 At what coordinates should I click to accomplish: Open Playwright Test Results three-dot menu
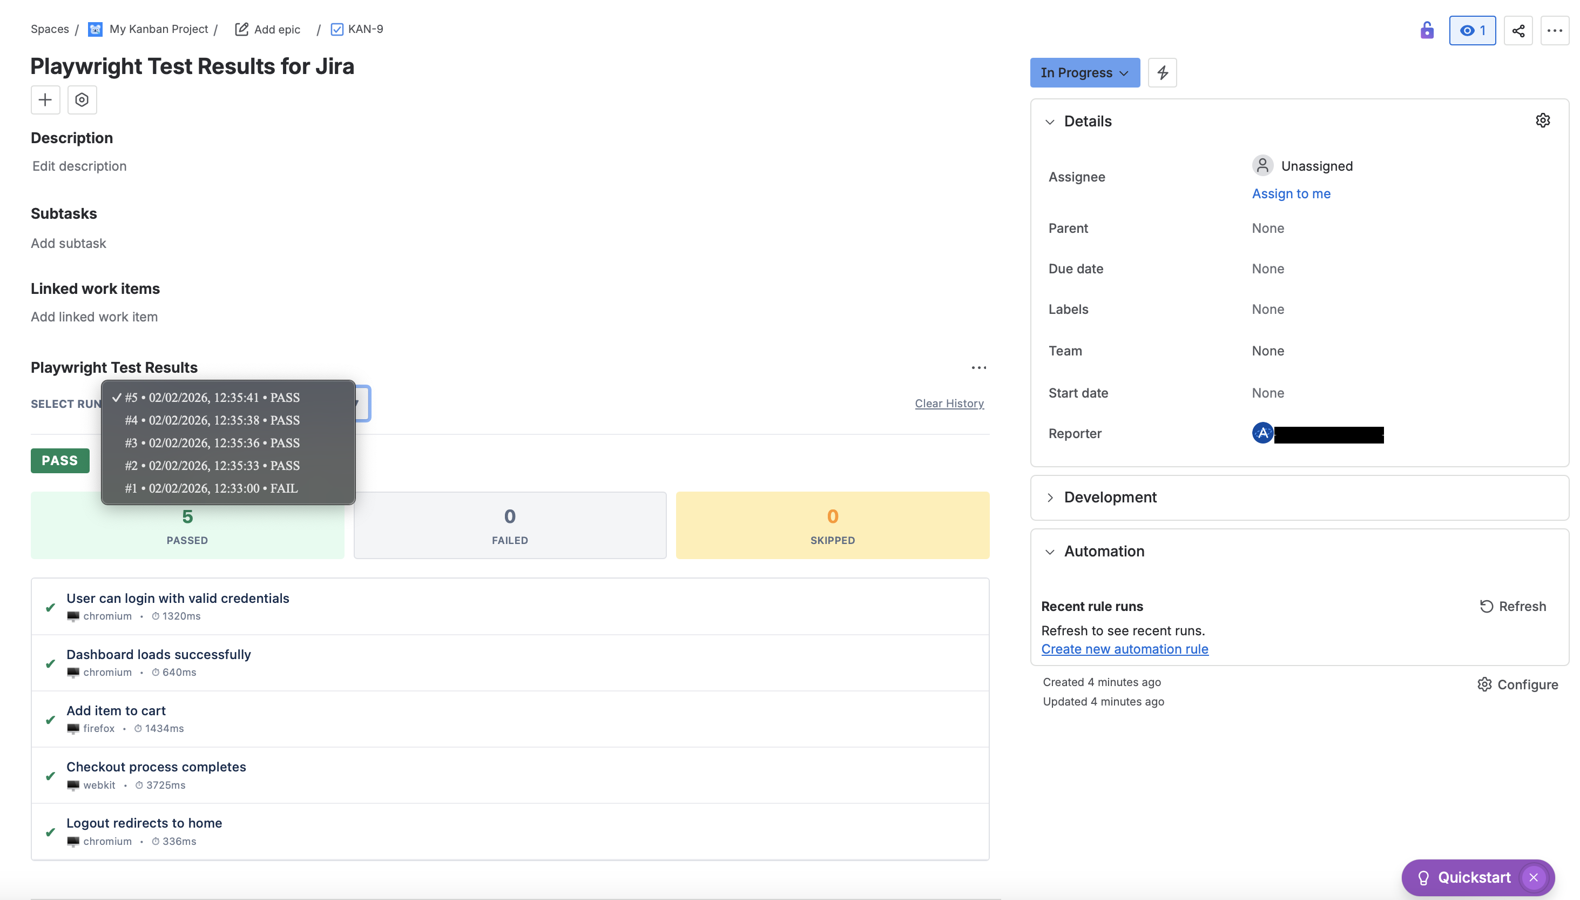coord(978,367)
